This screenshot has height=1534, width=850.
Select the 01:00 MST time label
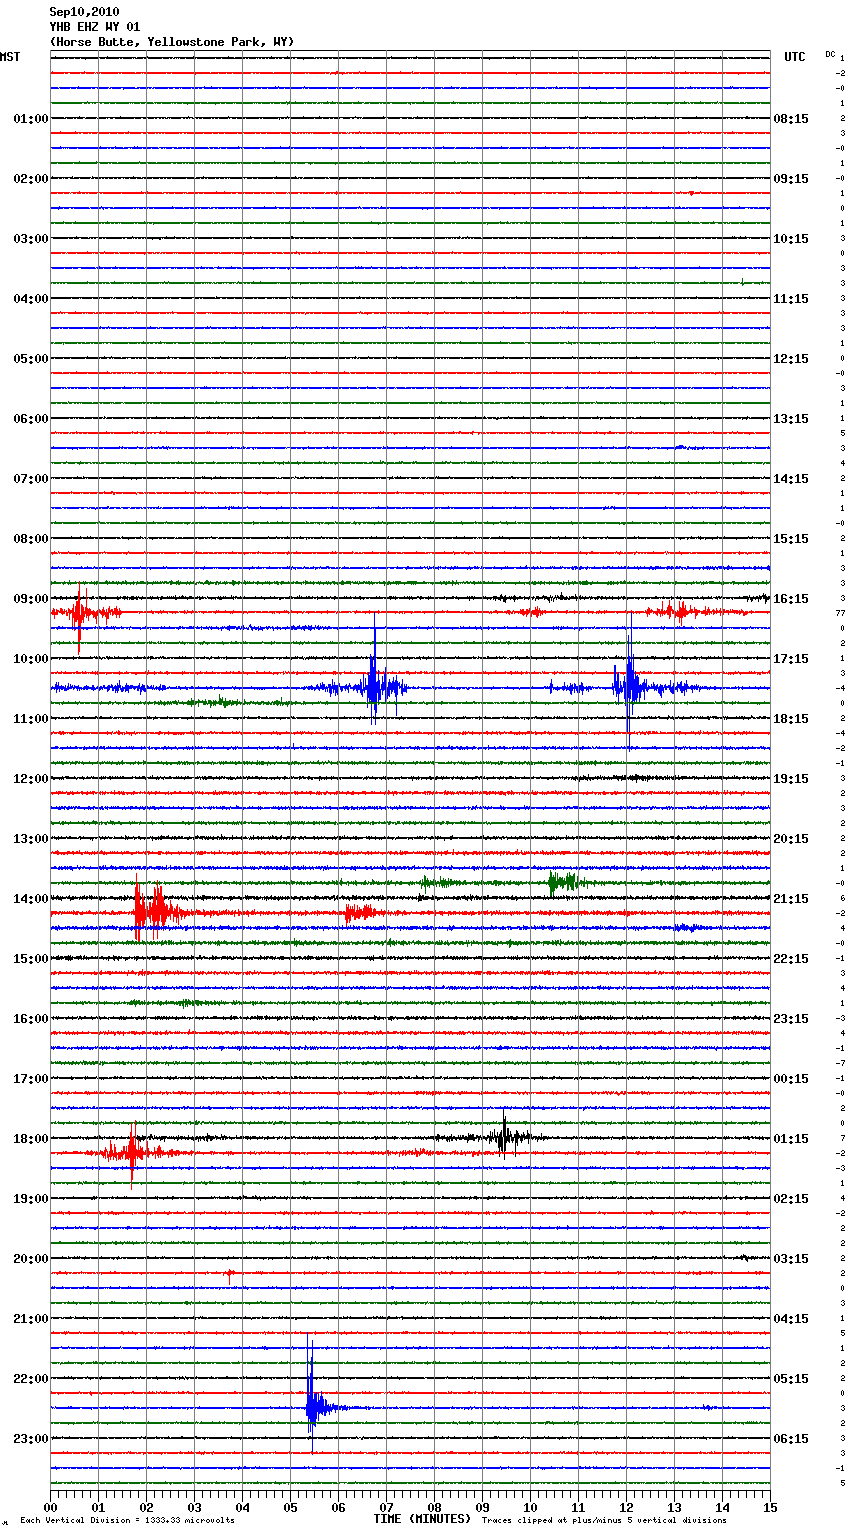click(x=31, y=119)
